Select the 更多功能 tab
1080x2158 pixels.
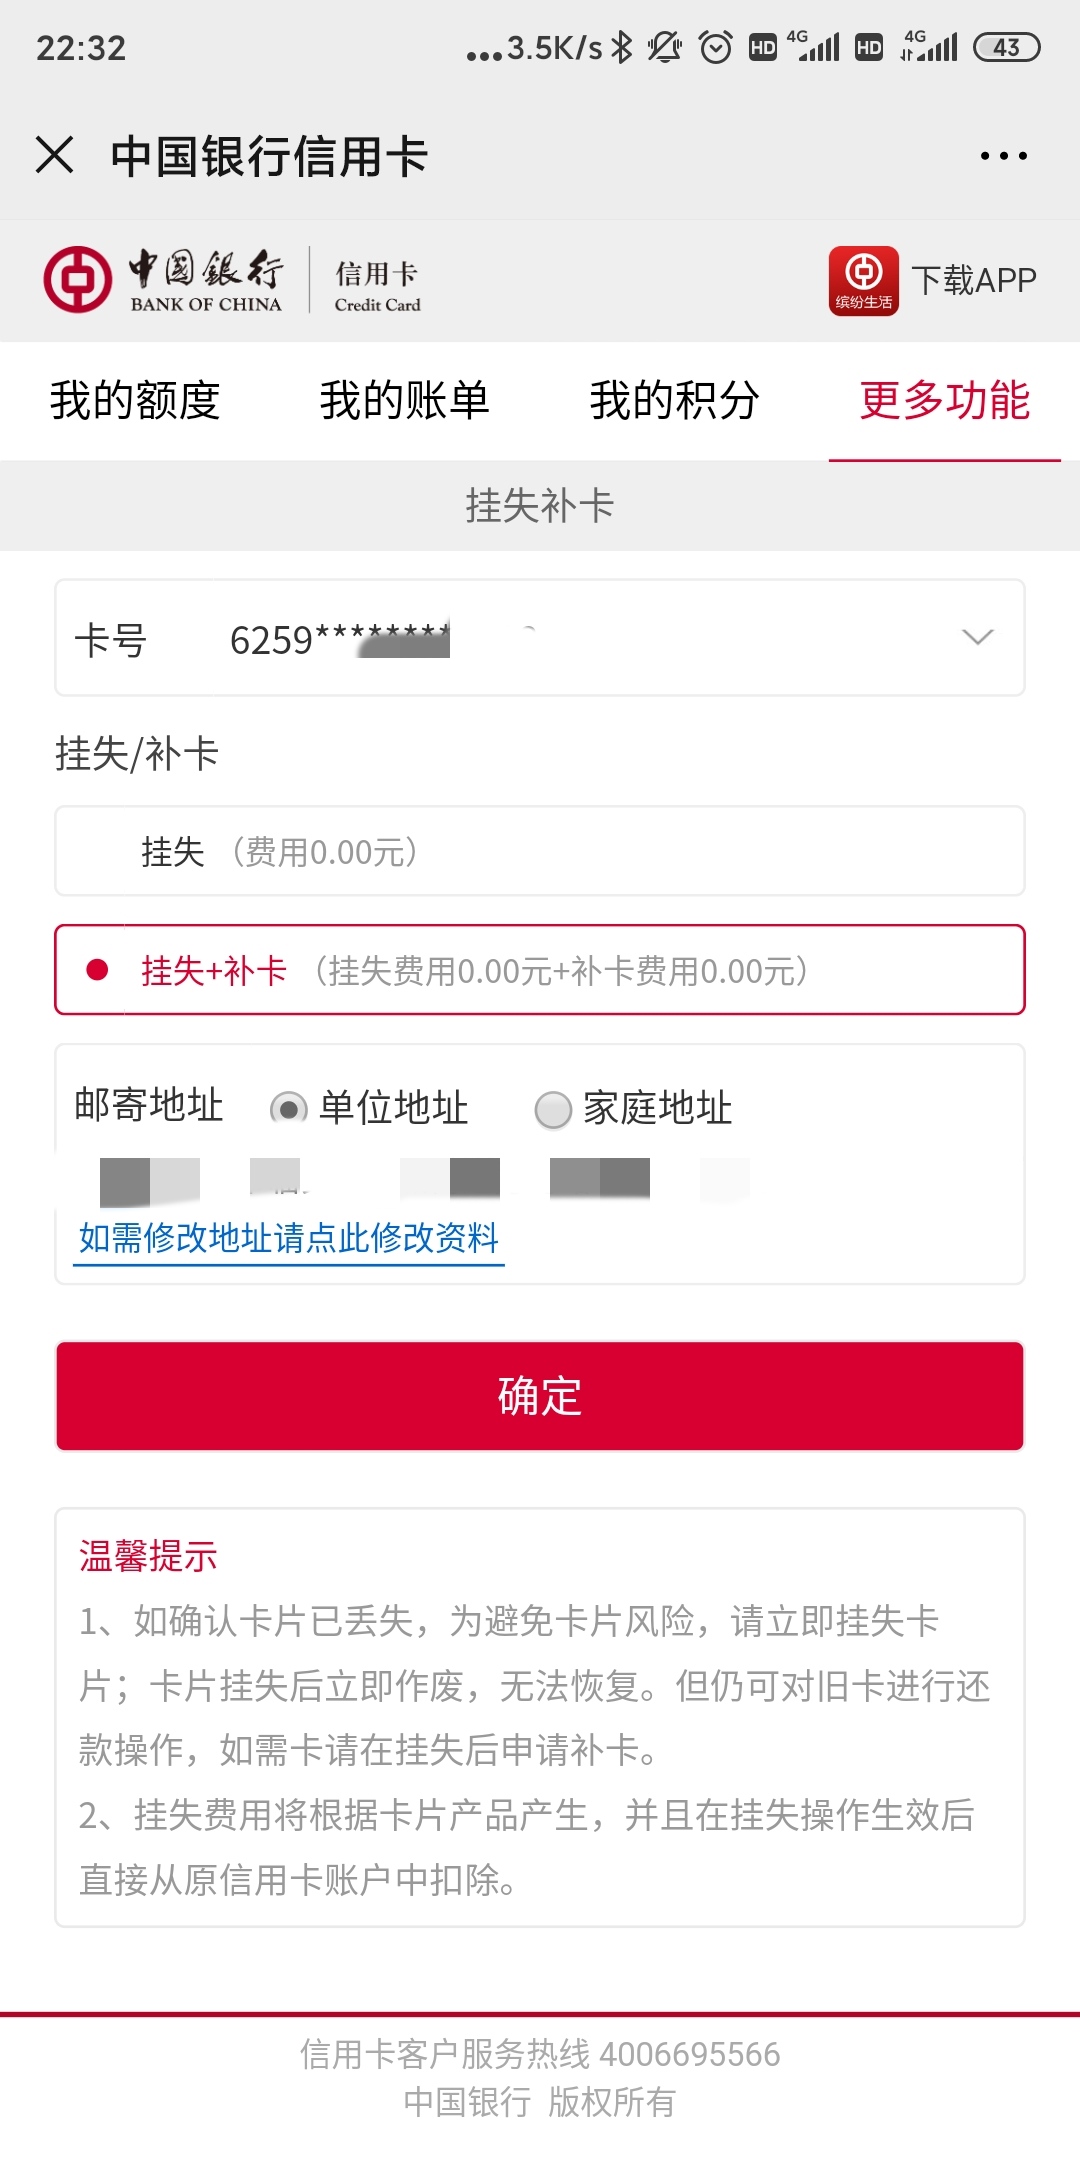click(945, 400)
